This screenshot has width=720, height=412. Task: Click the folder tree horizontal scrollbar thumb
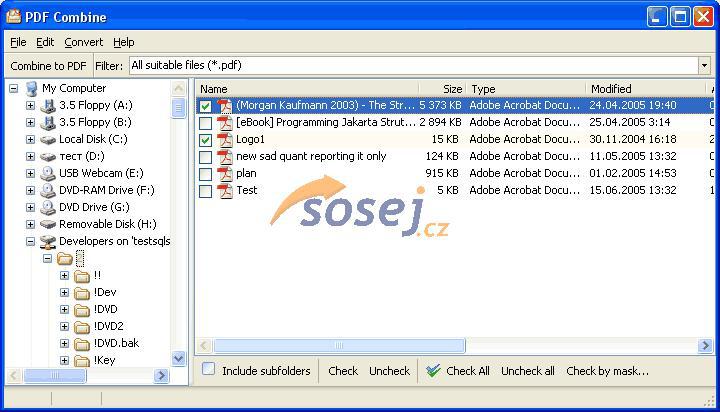click(55, 376)
